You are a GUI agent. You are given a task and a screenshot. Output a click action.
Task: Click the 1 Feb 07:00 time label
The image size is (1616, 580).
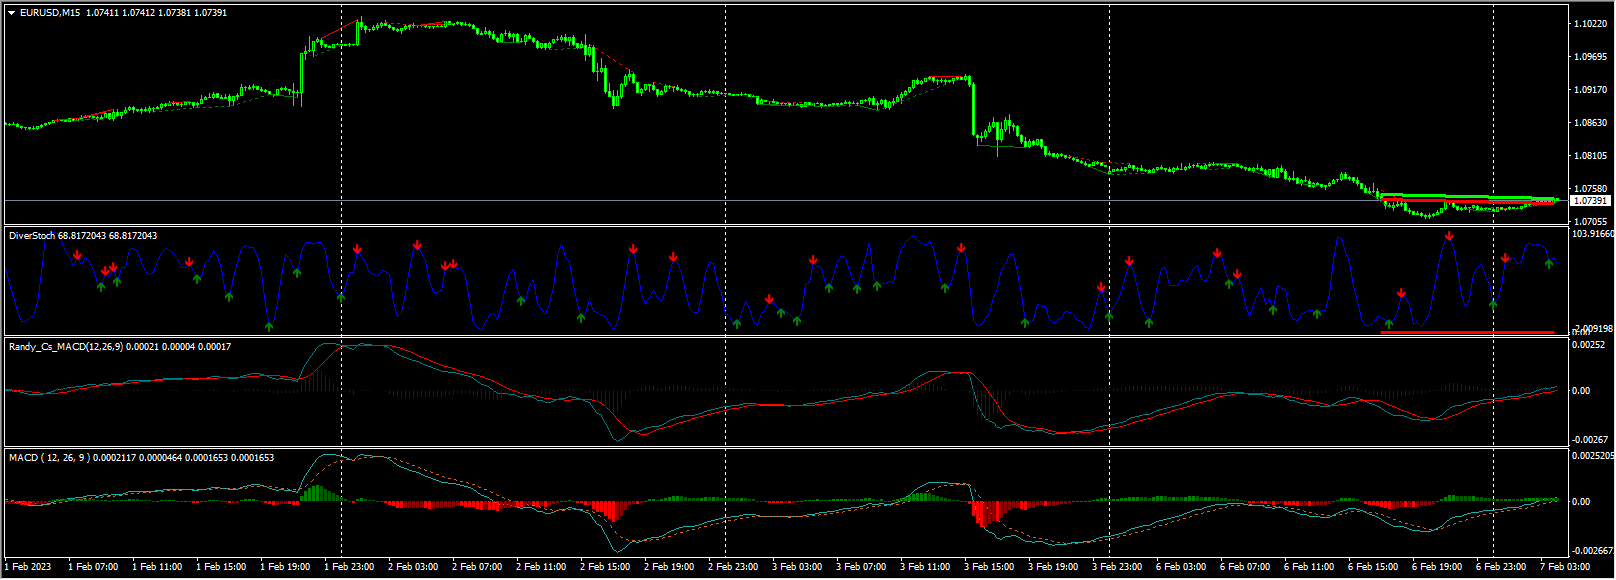click(93, 567)
